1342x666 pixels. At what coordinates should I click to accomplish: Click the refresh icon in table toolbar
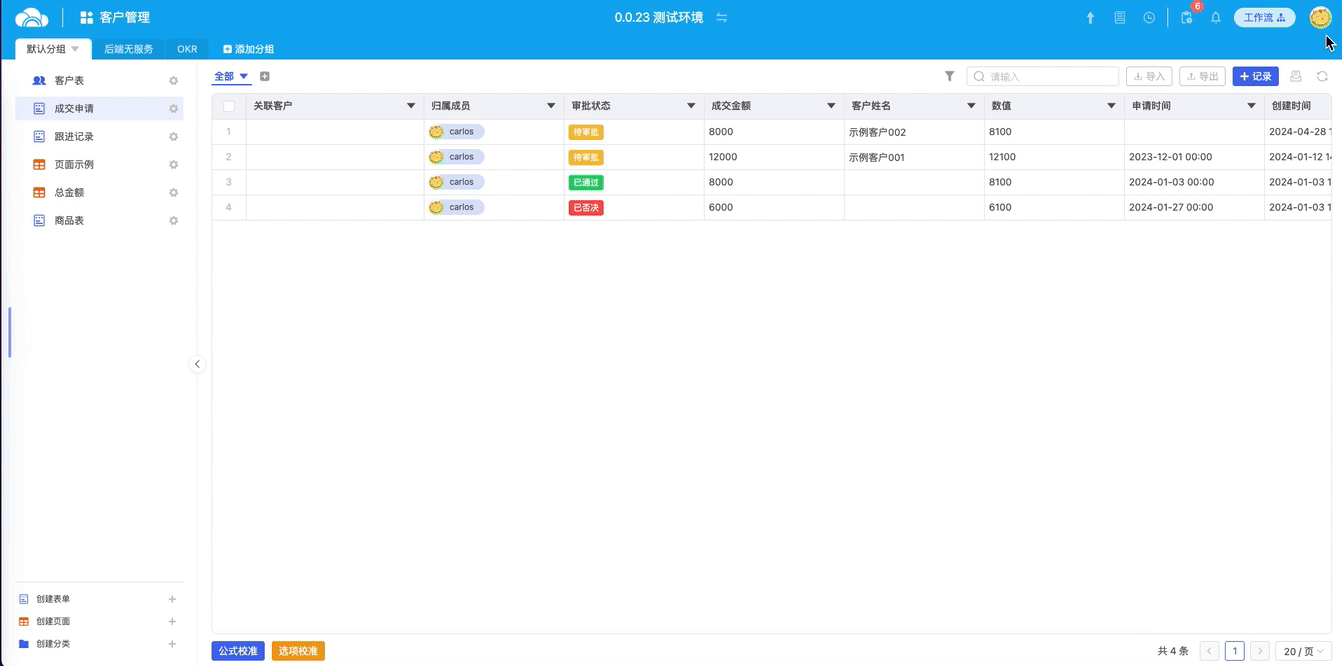click(1322, 76)
